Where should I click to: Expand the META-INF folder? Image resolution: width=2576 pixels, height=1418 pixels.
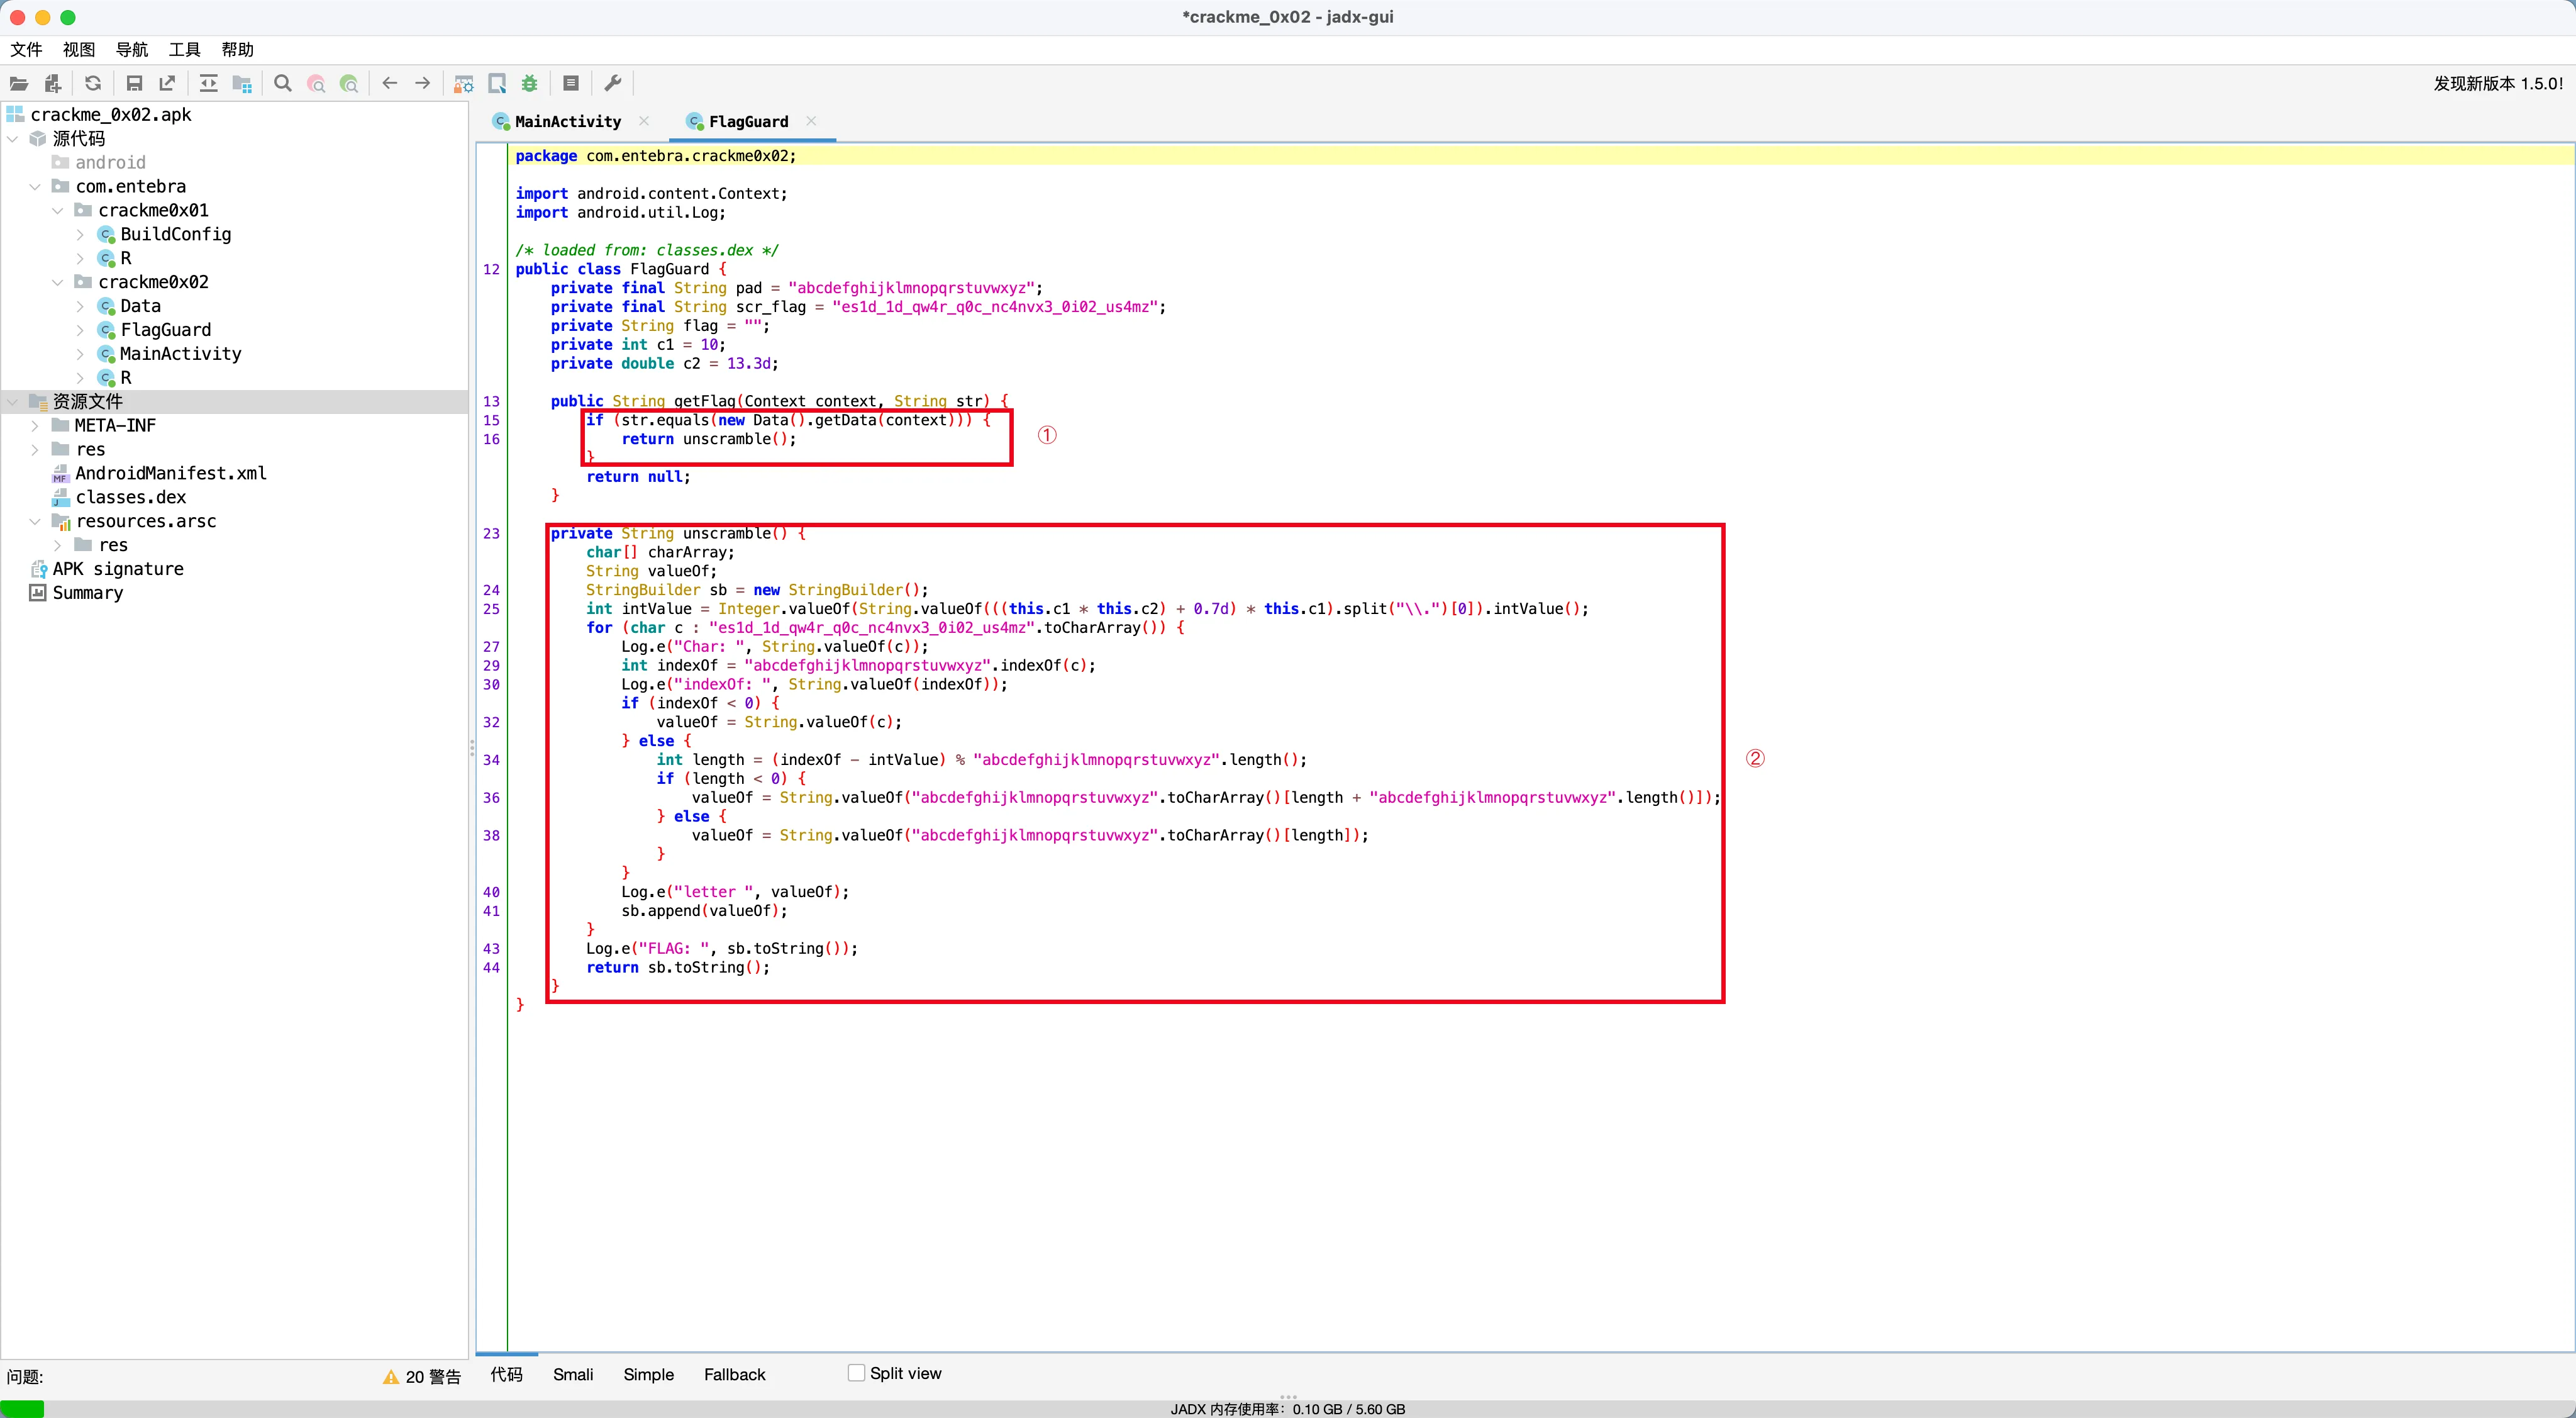tap(35, 425)
